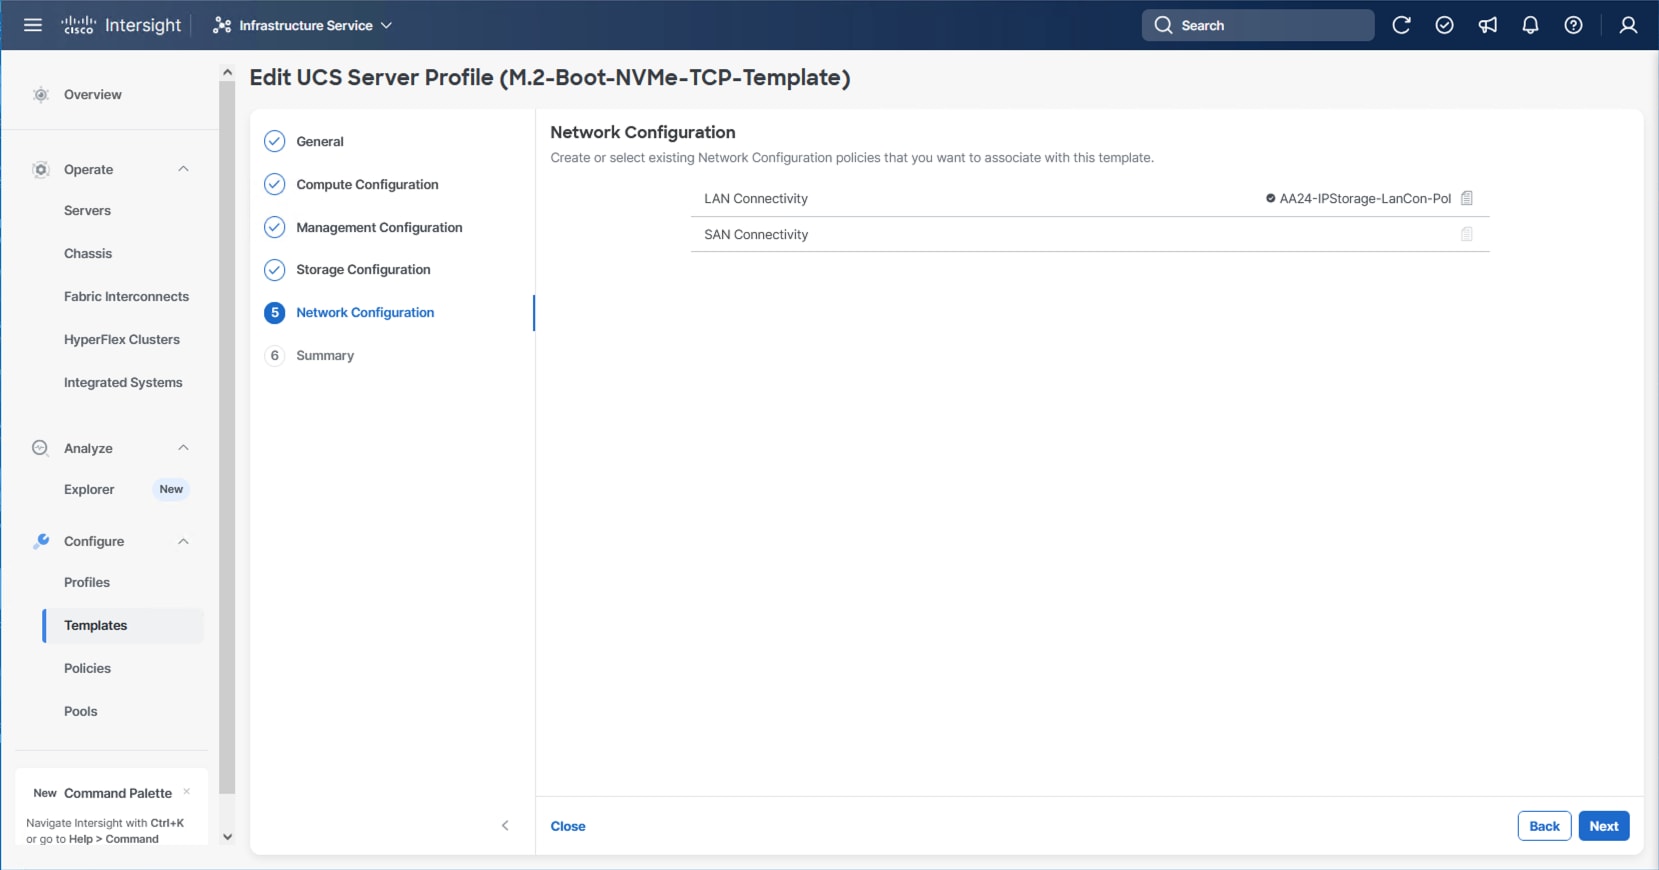Open Policies in the sidebar
Screen dimensions: 1659x870
[87, 669]
